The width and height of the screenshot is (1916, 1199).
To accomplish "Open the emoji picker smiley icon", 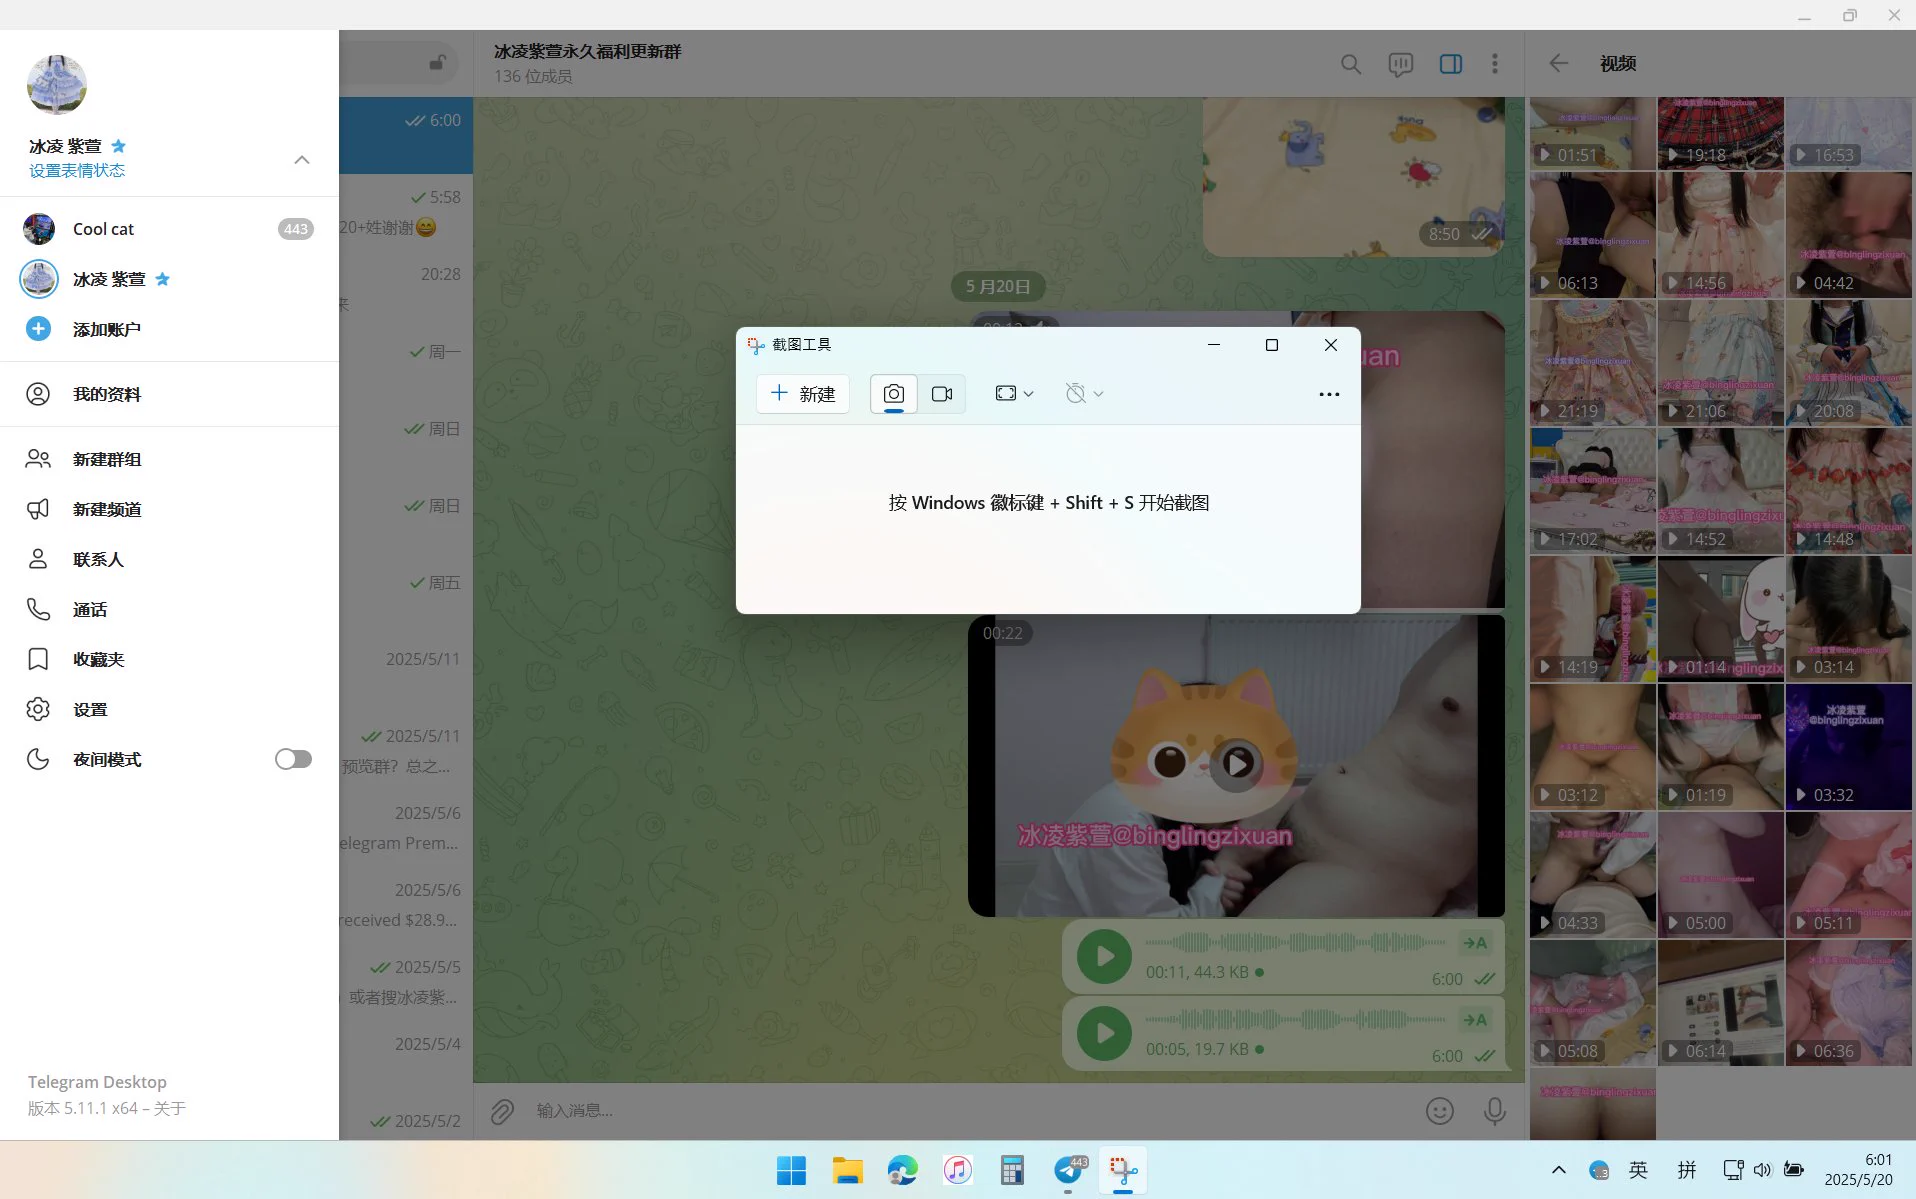I will 1439,1111.
